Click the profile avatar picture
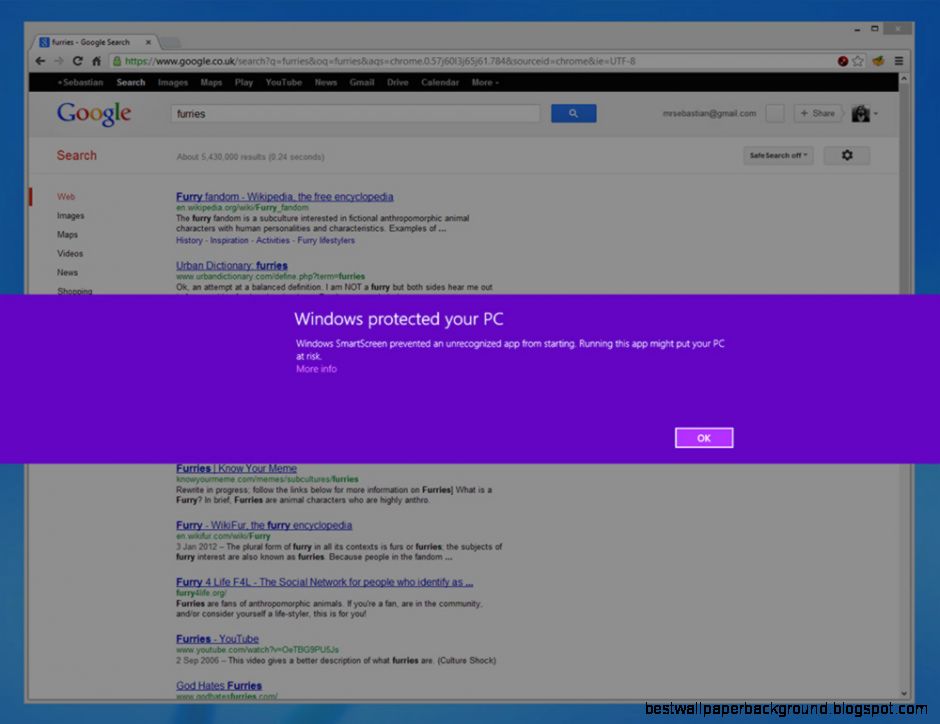 point(861,113)
